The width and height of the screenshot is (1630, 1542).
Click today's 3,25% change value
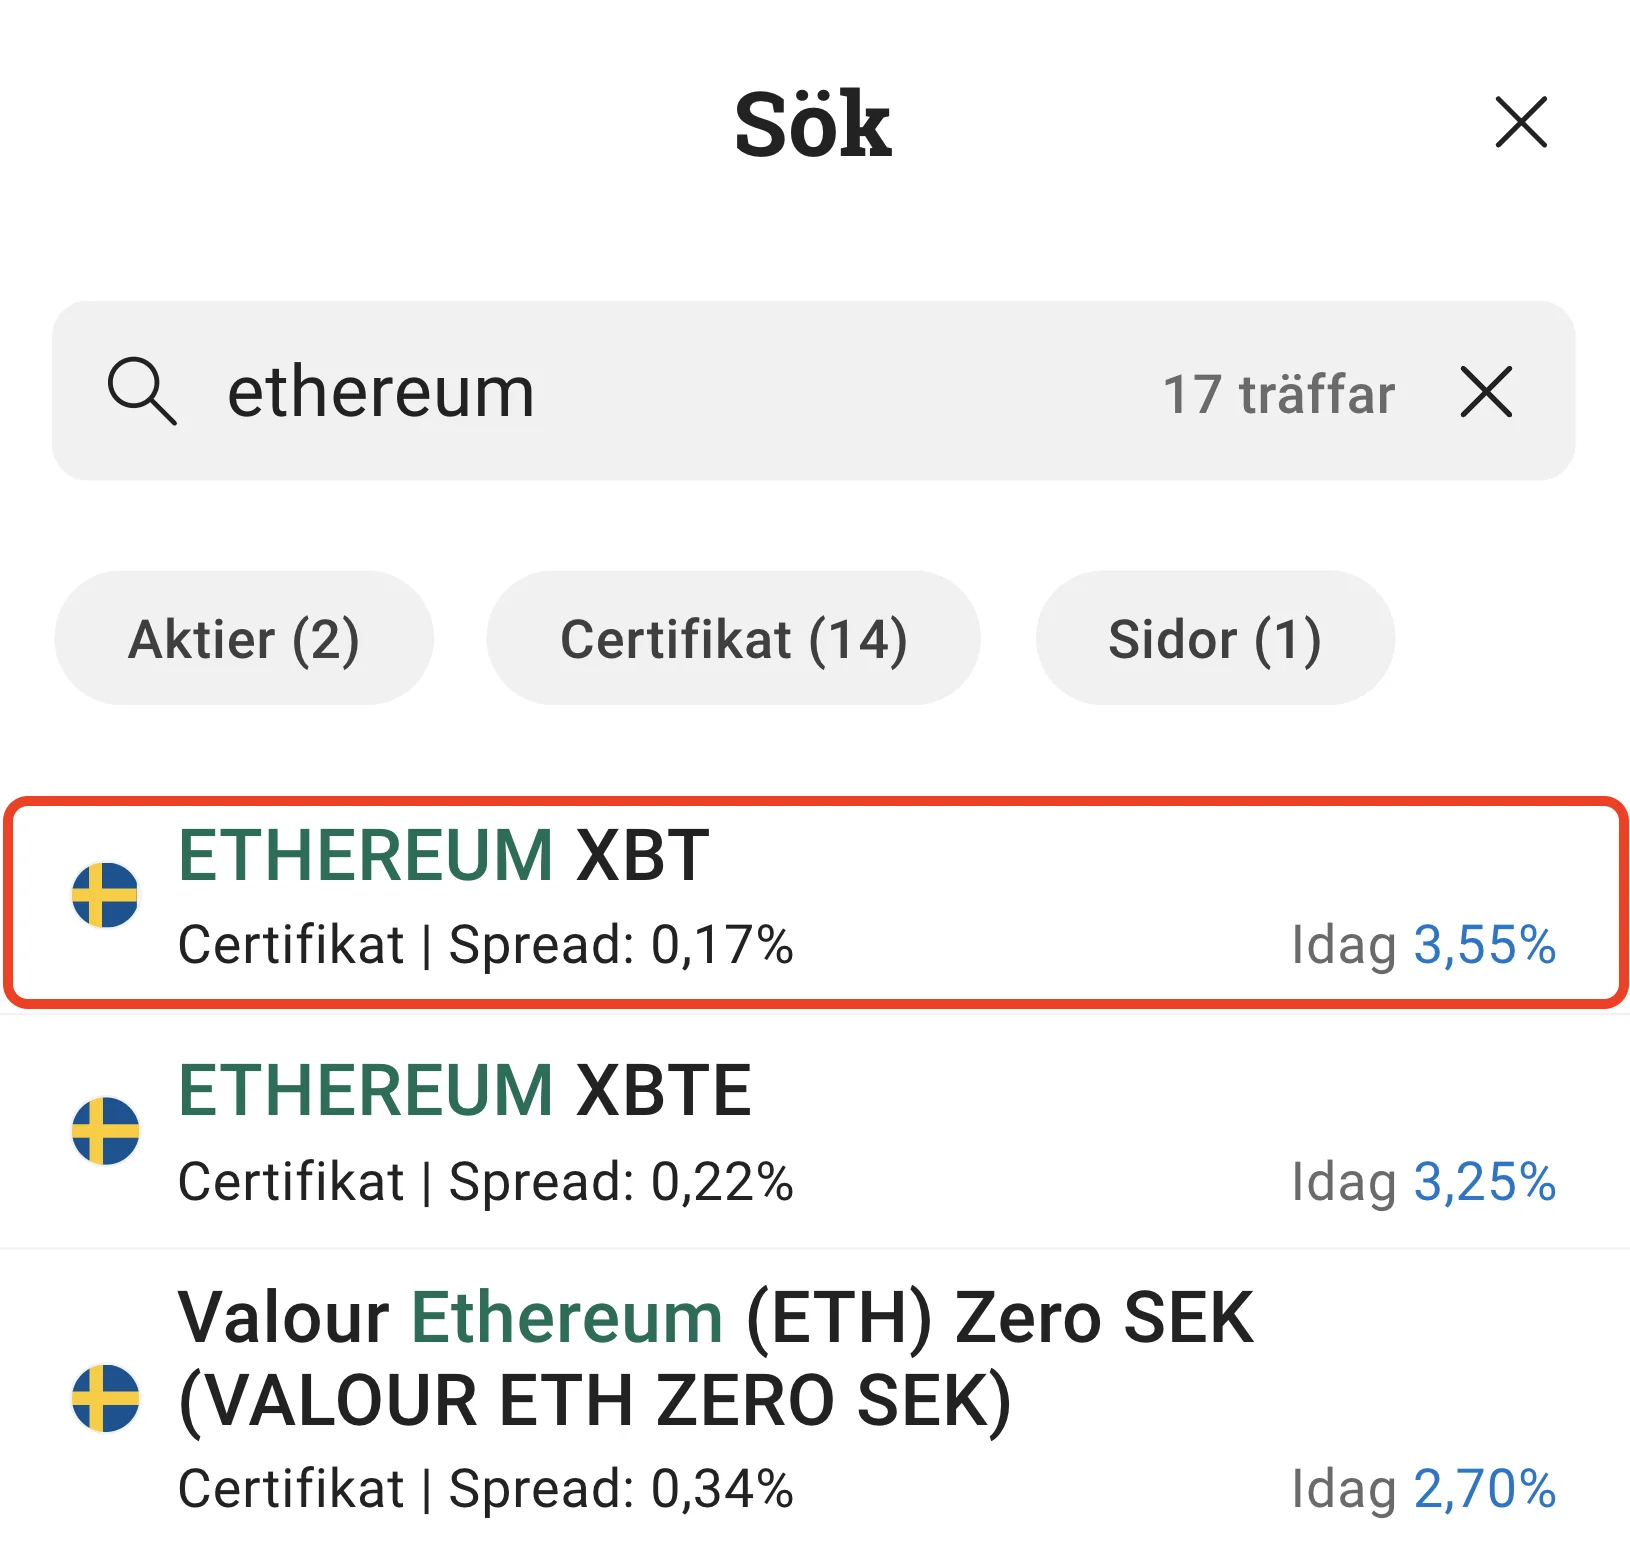[x=1484, y=1182]
